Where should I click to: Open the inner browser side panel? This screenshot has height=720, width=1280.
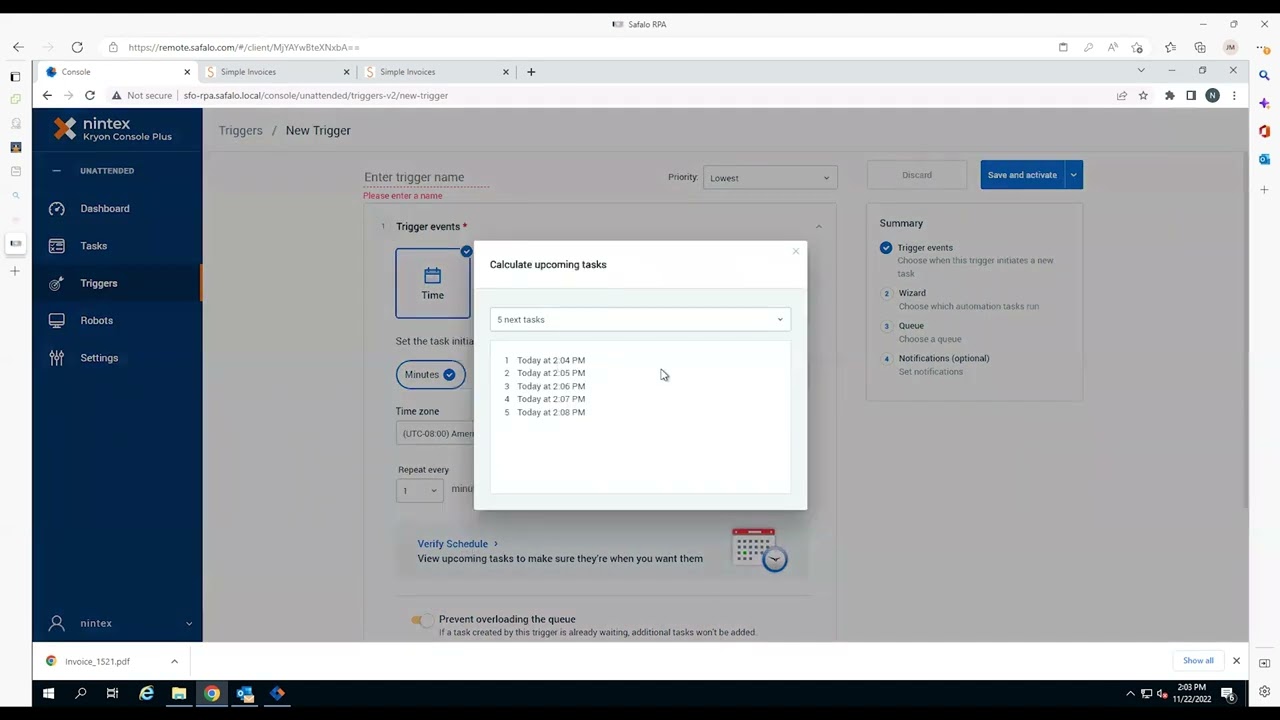click(1191, 96)
